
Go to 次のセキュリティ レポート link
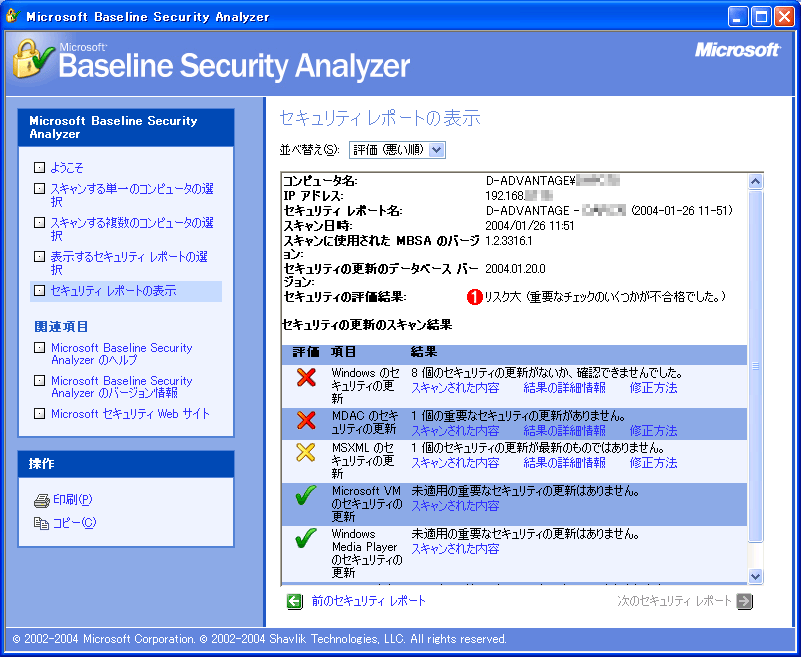point(674,601)
